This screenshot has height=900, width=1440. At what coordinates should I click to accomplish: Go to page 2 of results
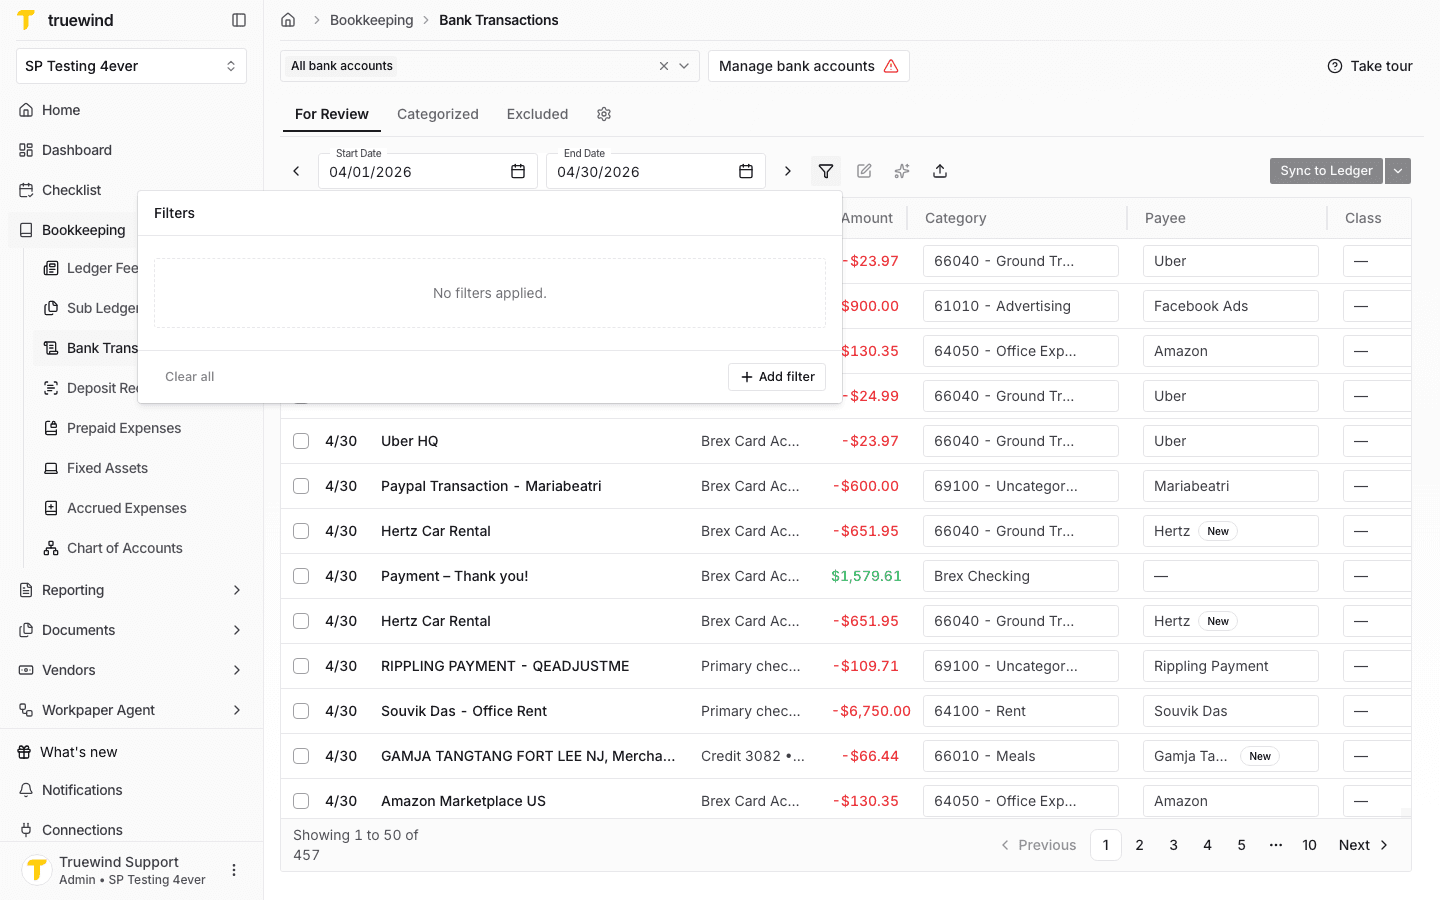[x=1139, y=845]
